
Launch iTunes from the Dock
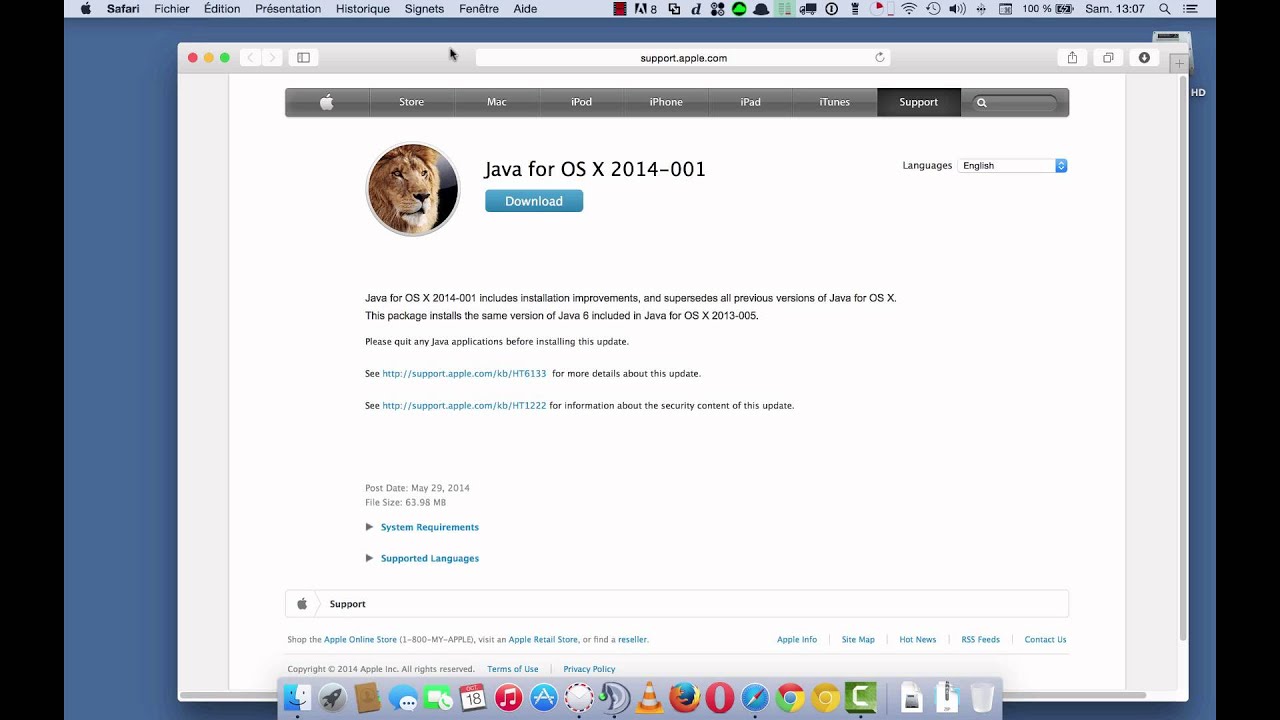[508, 697]
